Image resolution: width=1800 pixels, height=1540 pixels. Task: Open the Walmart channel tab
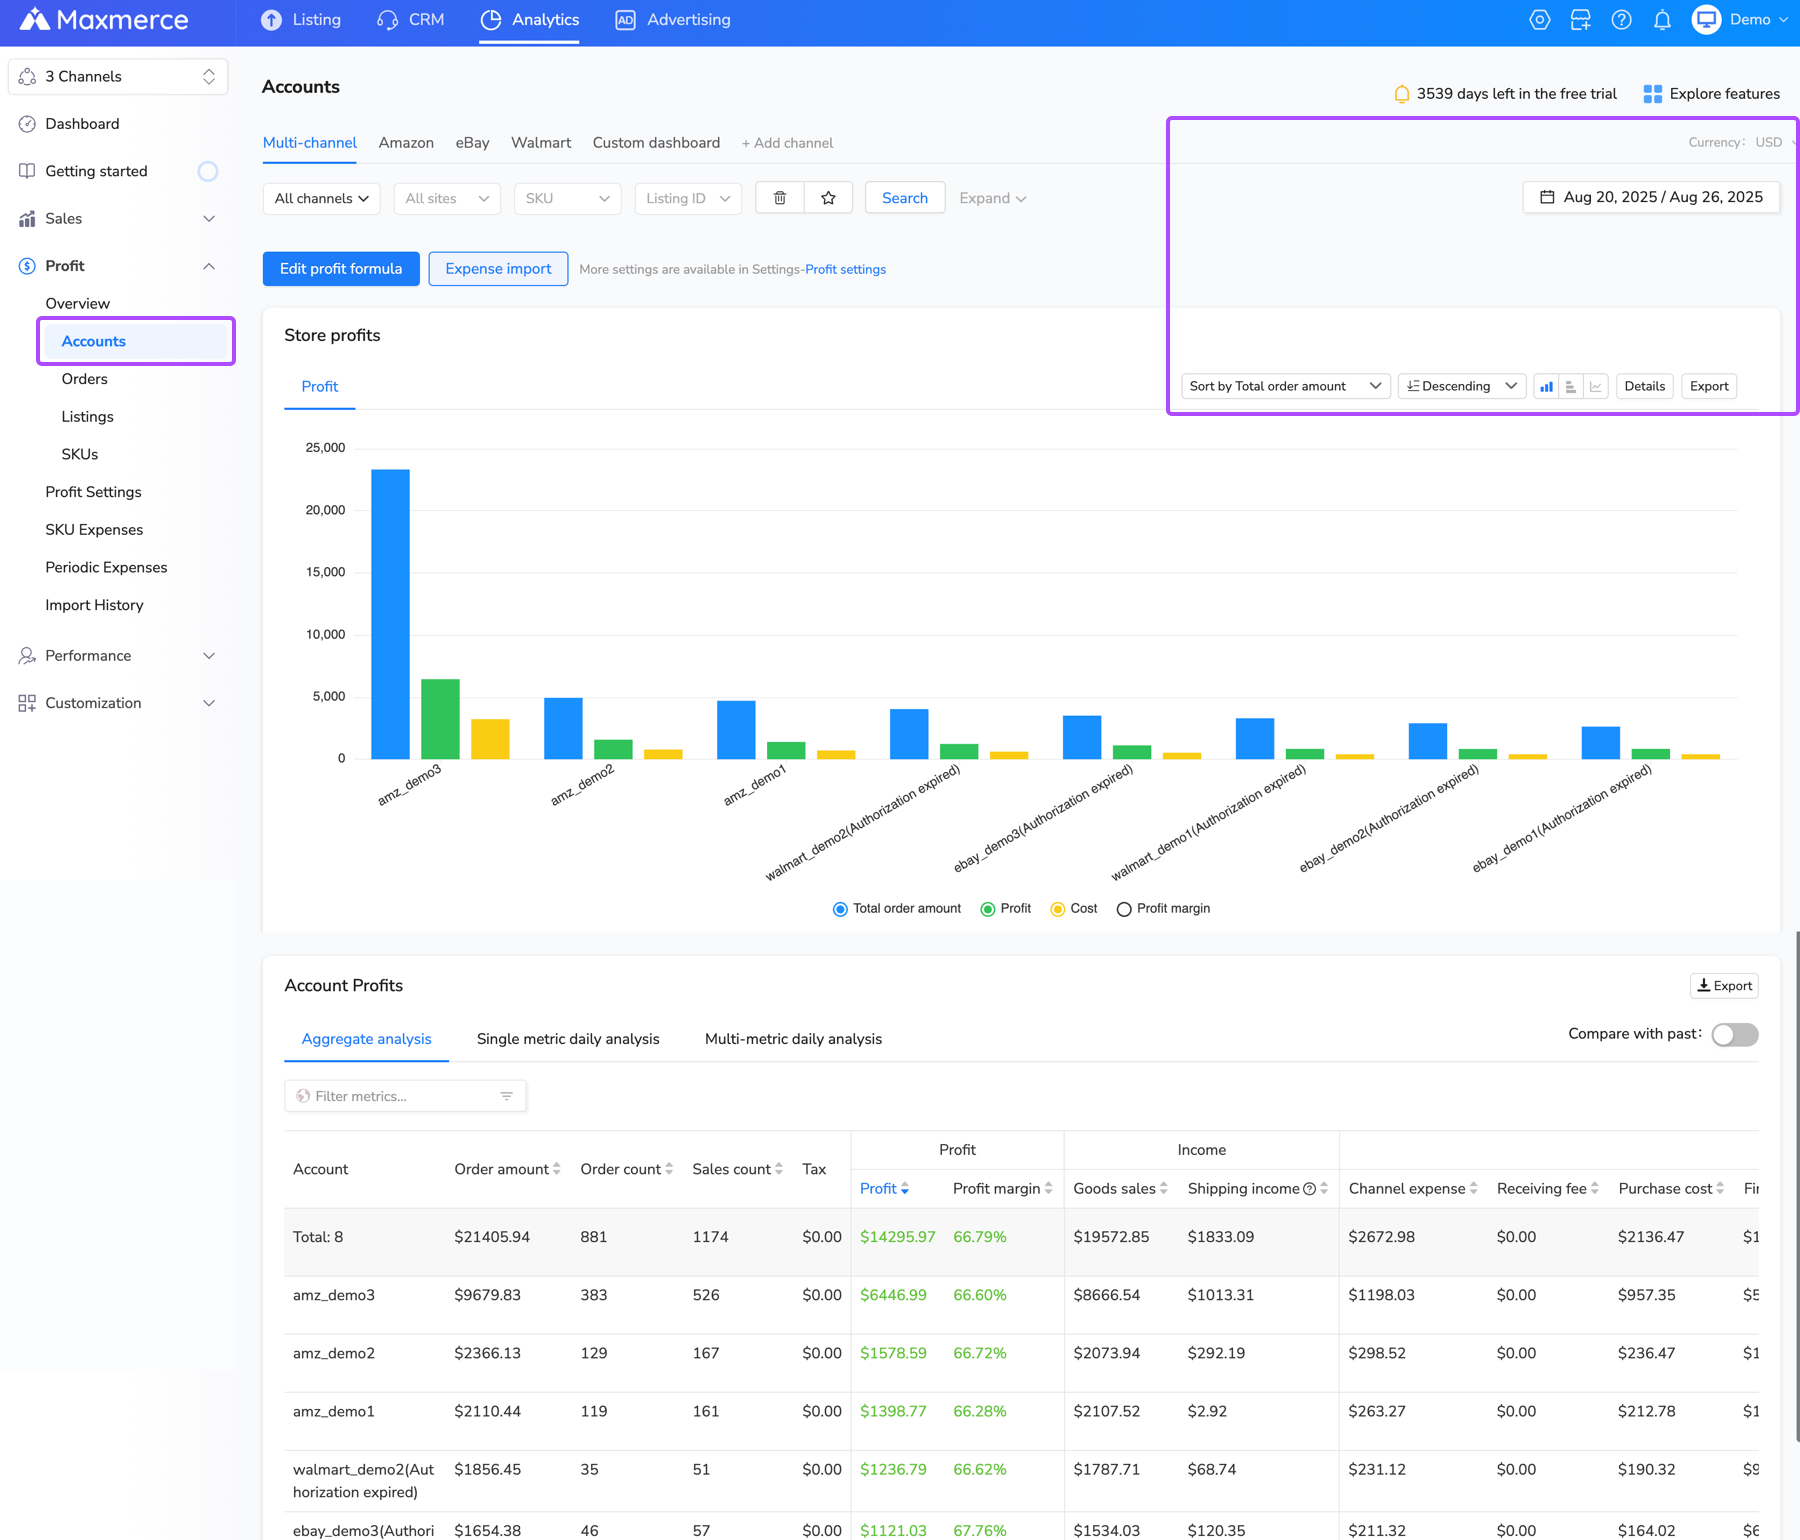tap(541, 143)
